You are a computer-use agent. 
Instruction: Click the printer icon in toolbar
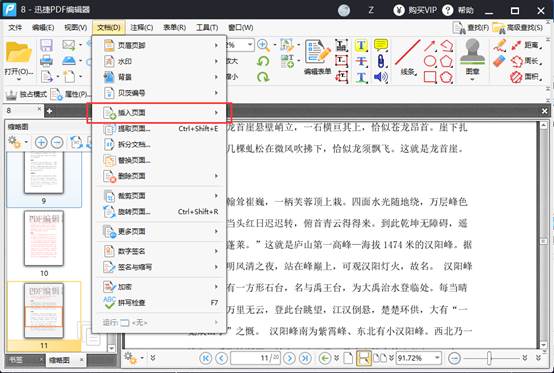46,61
